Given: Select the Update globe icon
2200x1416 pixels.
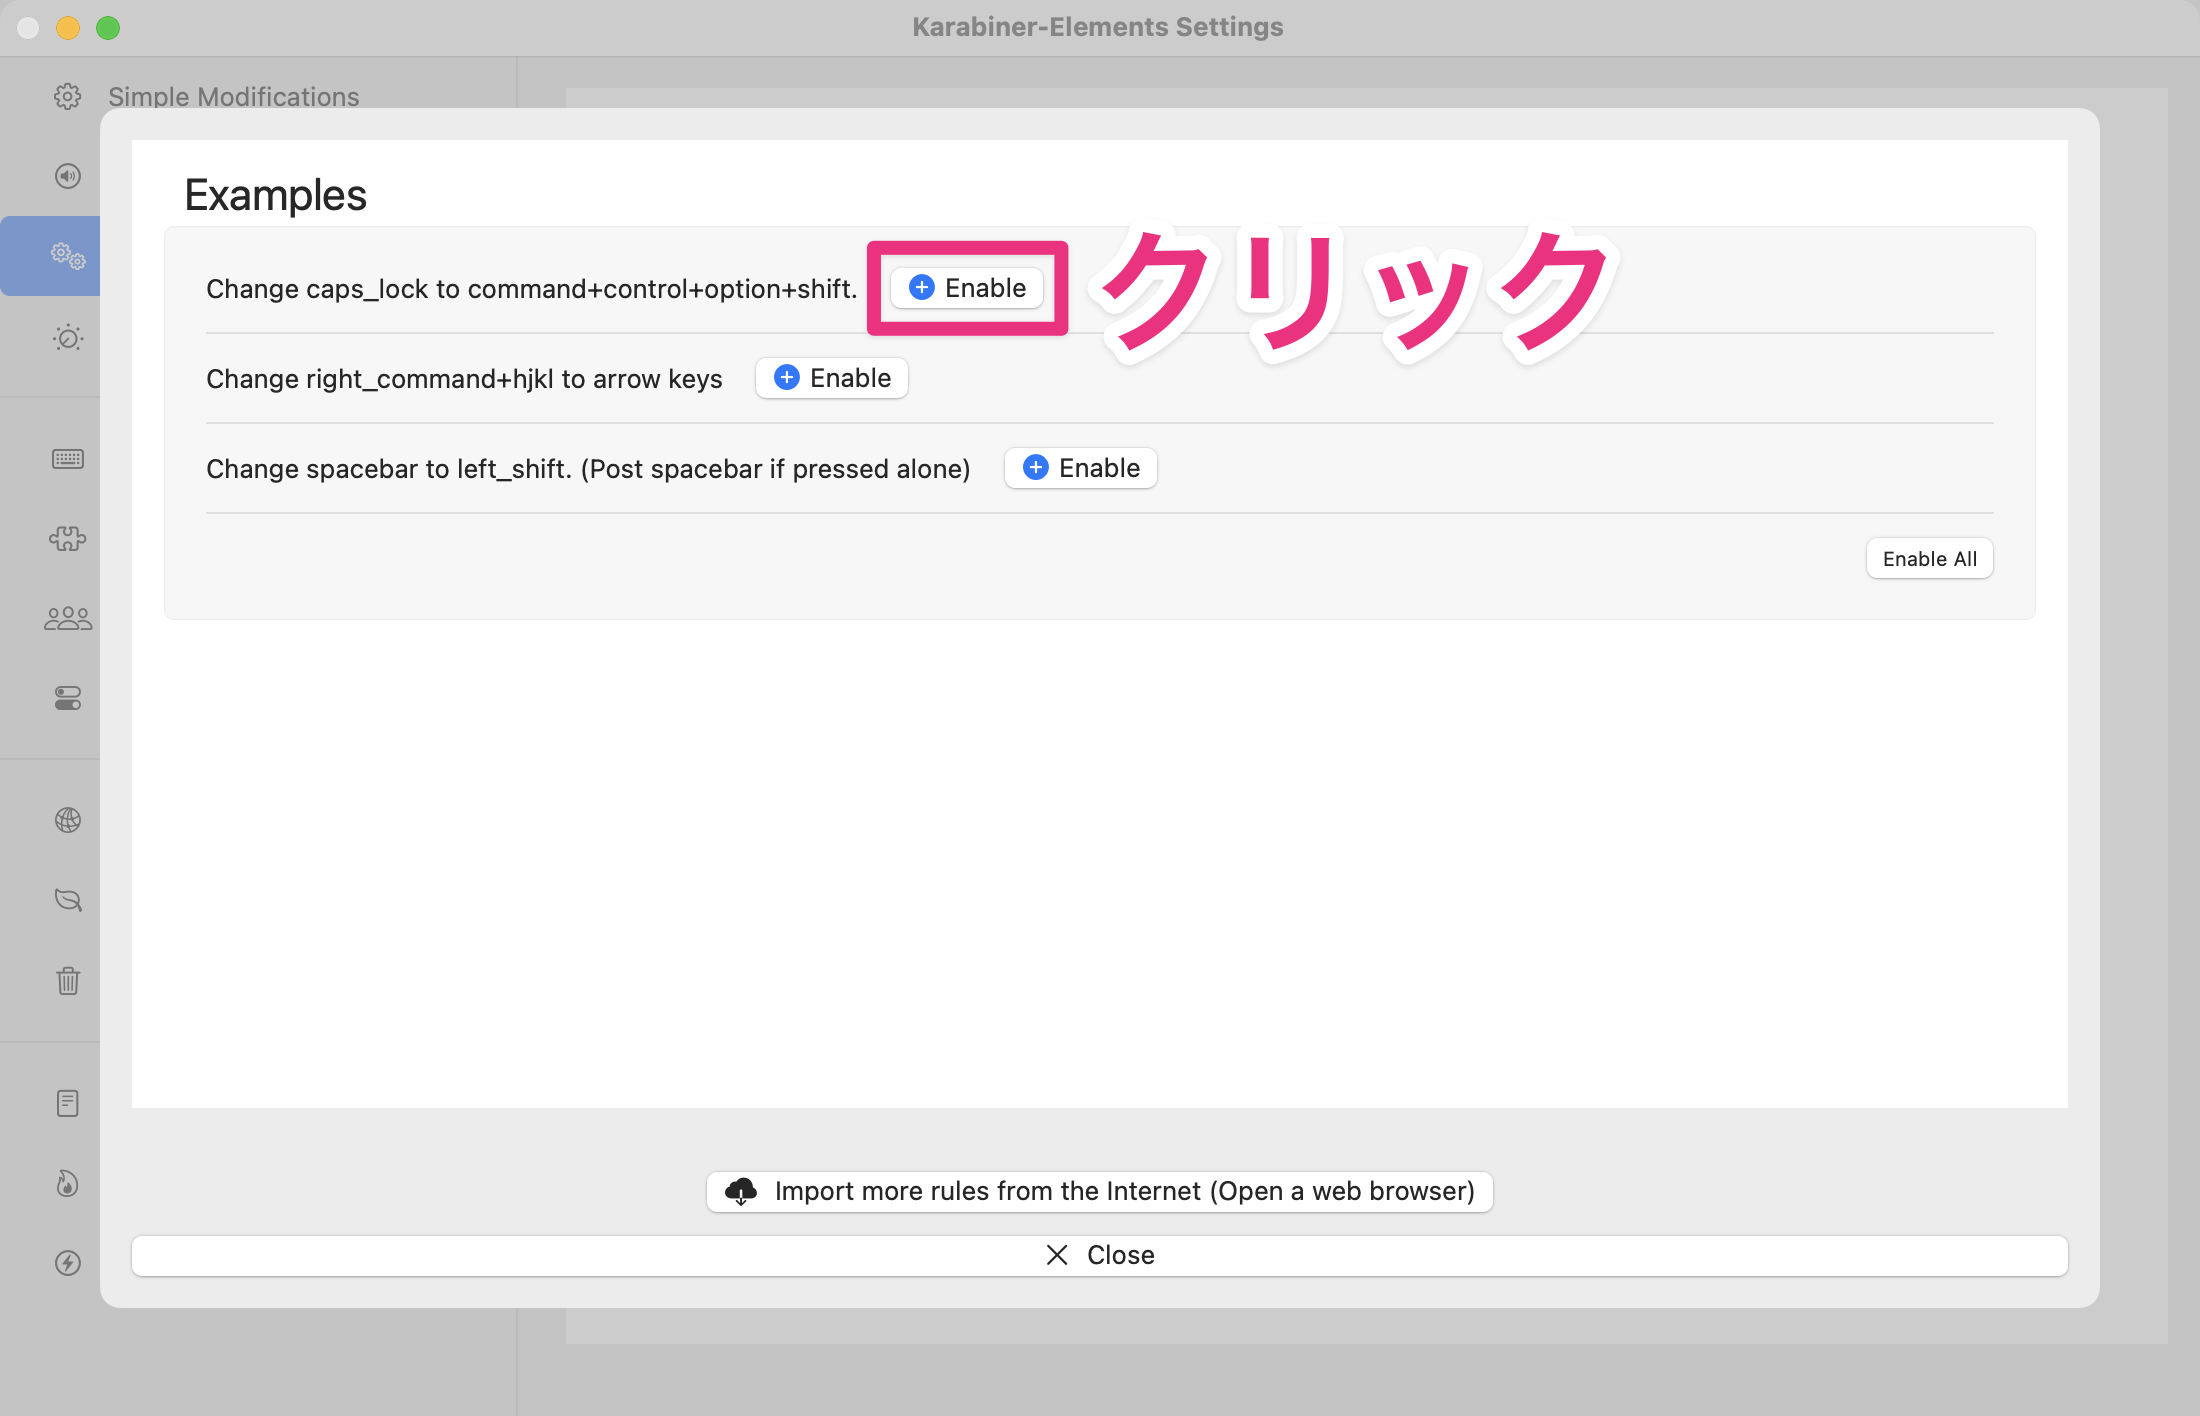Looking at the screenshot, I should click(67, 819).
